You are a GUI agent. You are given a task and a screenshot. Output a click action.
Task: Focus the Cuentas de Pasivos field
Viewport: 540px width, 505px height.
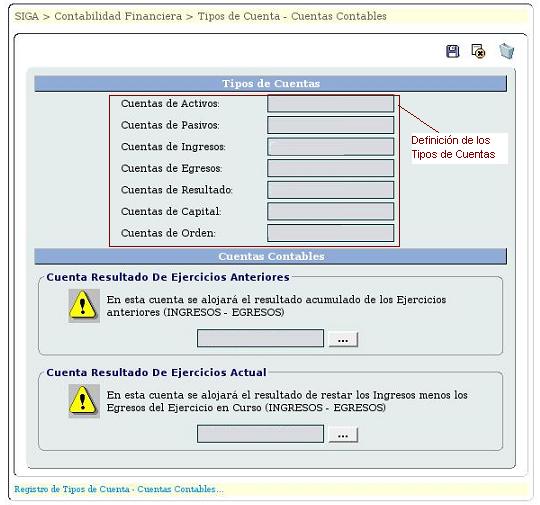coord(330,125)
